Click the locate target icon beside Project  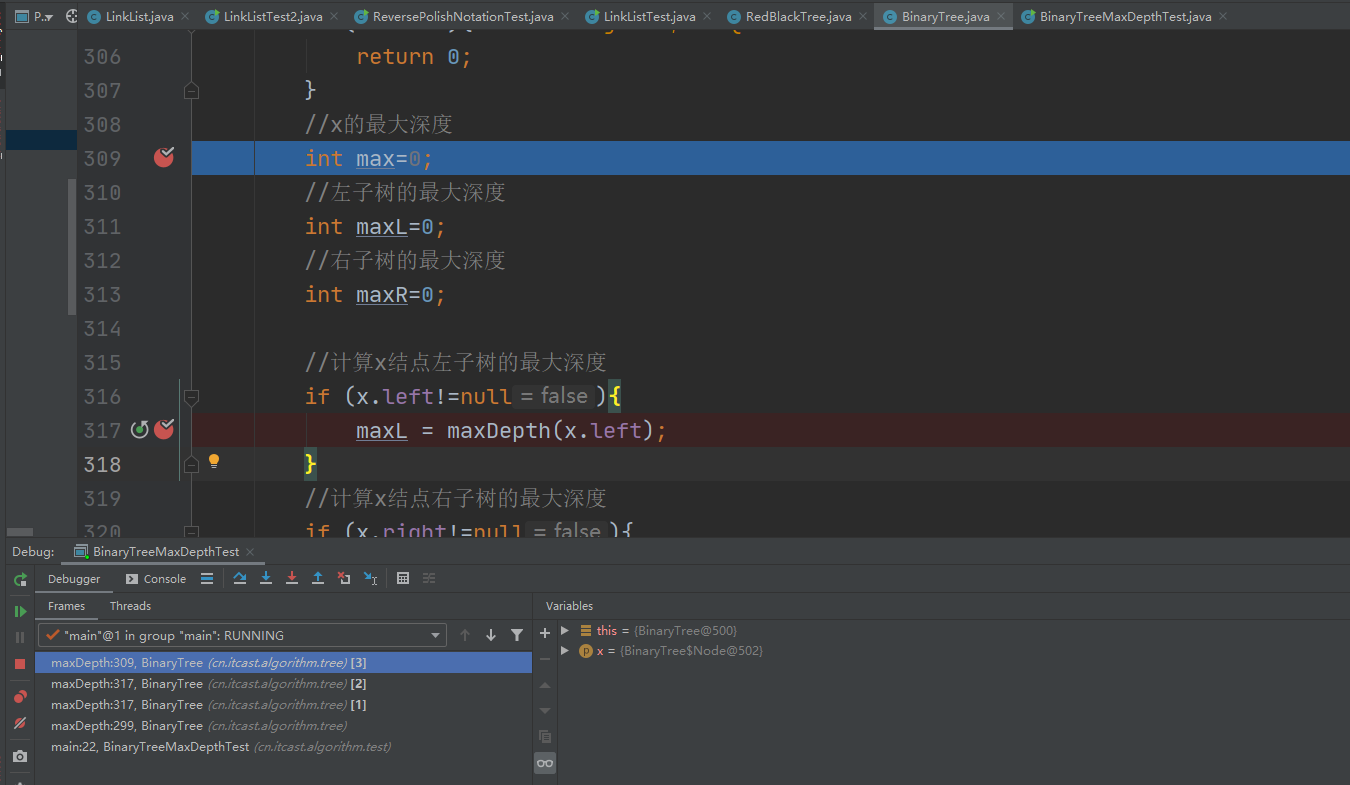pyautogui.click(x=72, y=17)
